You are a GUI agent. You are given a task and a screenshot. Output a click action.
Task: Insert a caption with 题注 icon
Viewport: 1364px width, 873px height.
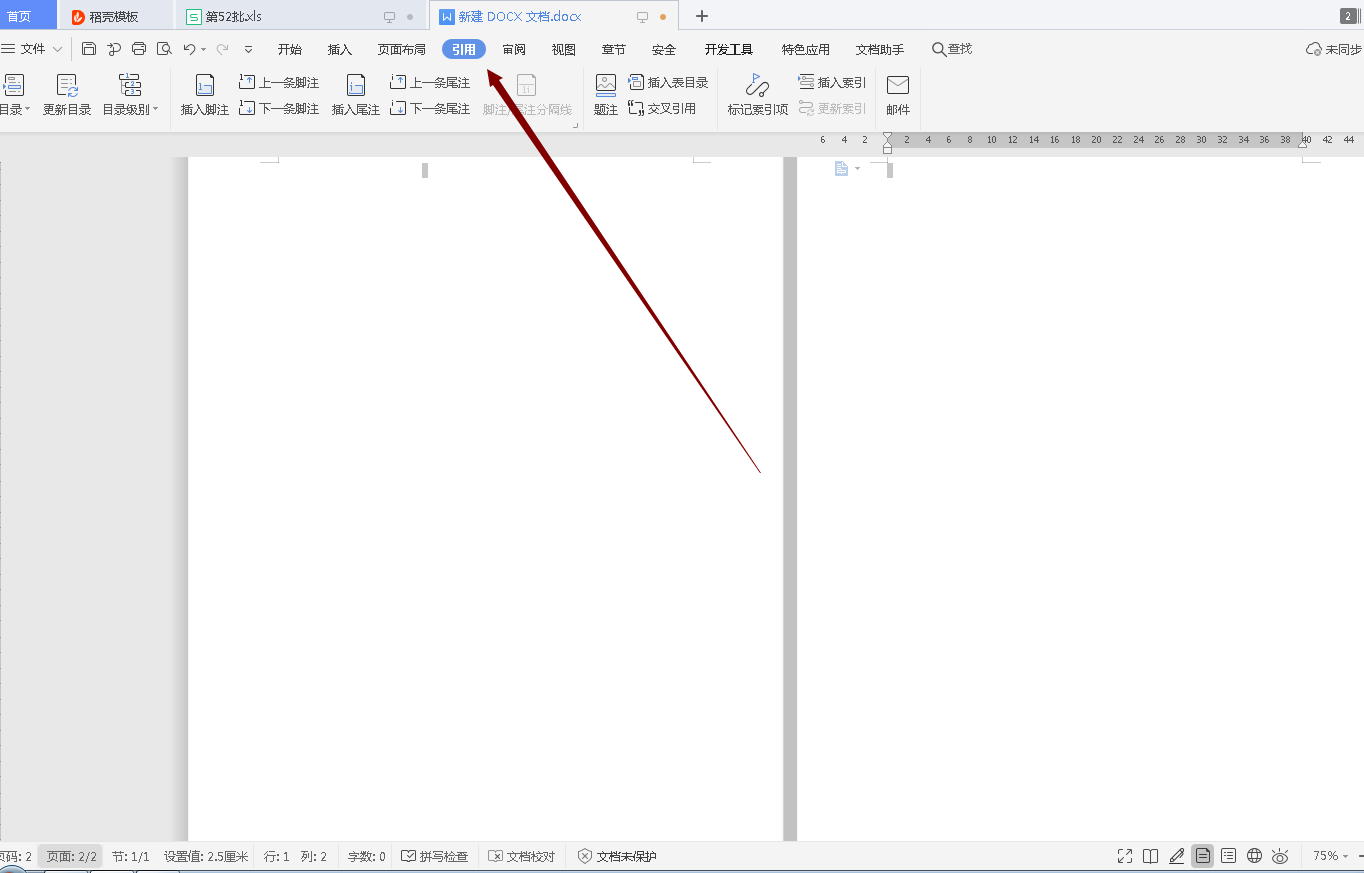pyautogui.click(x=605, y=87)
